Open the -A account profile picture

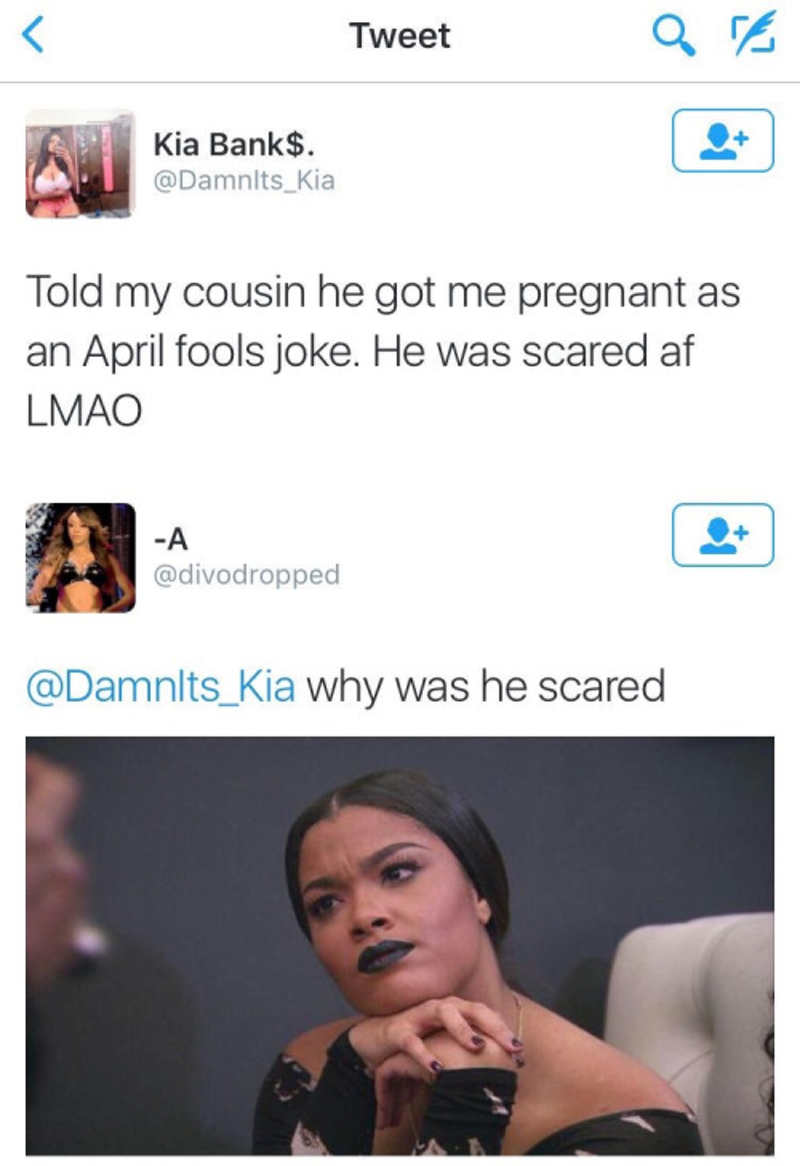click(x=80, y=558)
